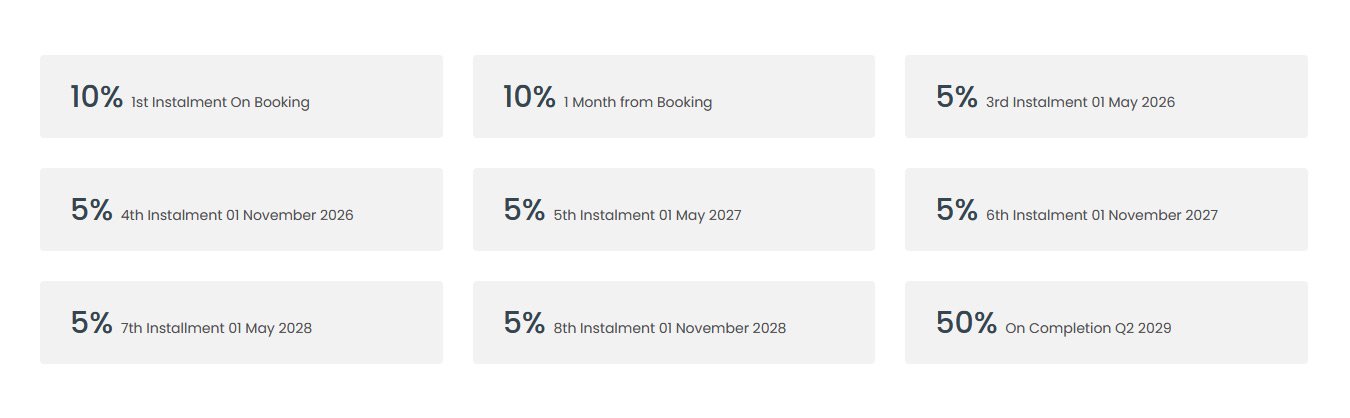Click the 5% figure for 4th Instalment
The height and width of the screenshot is (418, 1350).
click(91, 210)
